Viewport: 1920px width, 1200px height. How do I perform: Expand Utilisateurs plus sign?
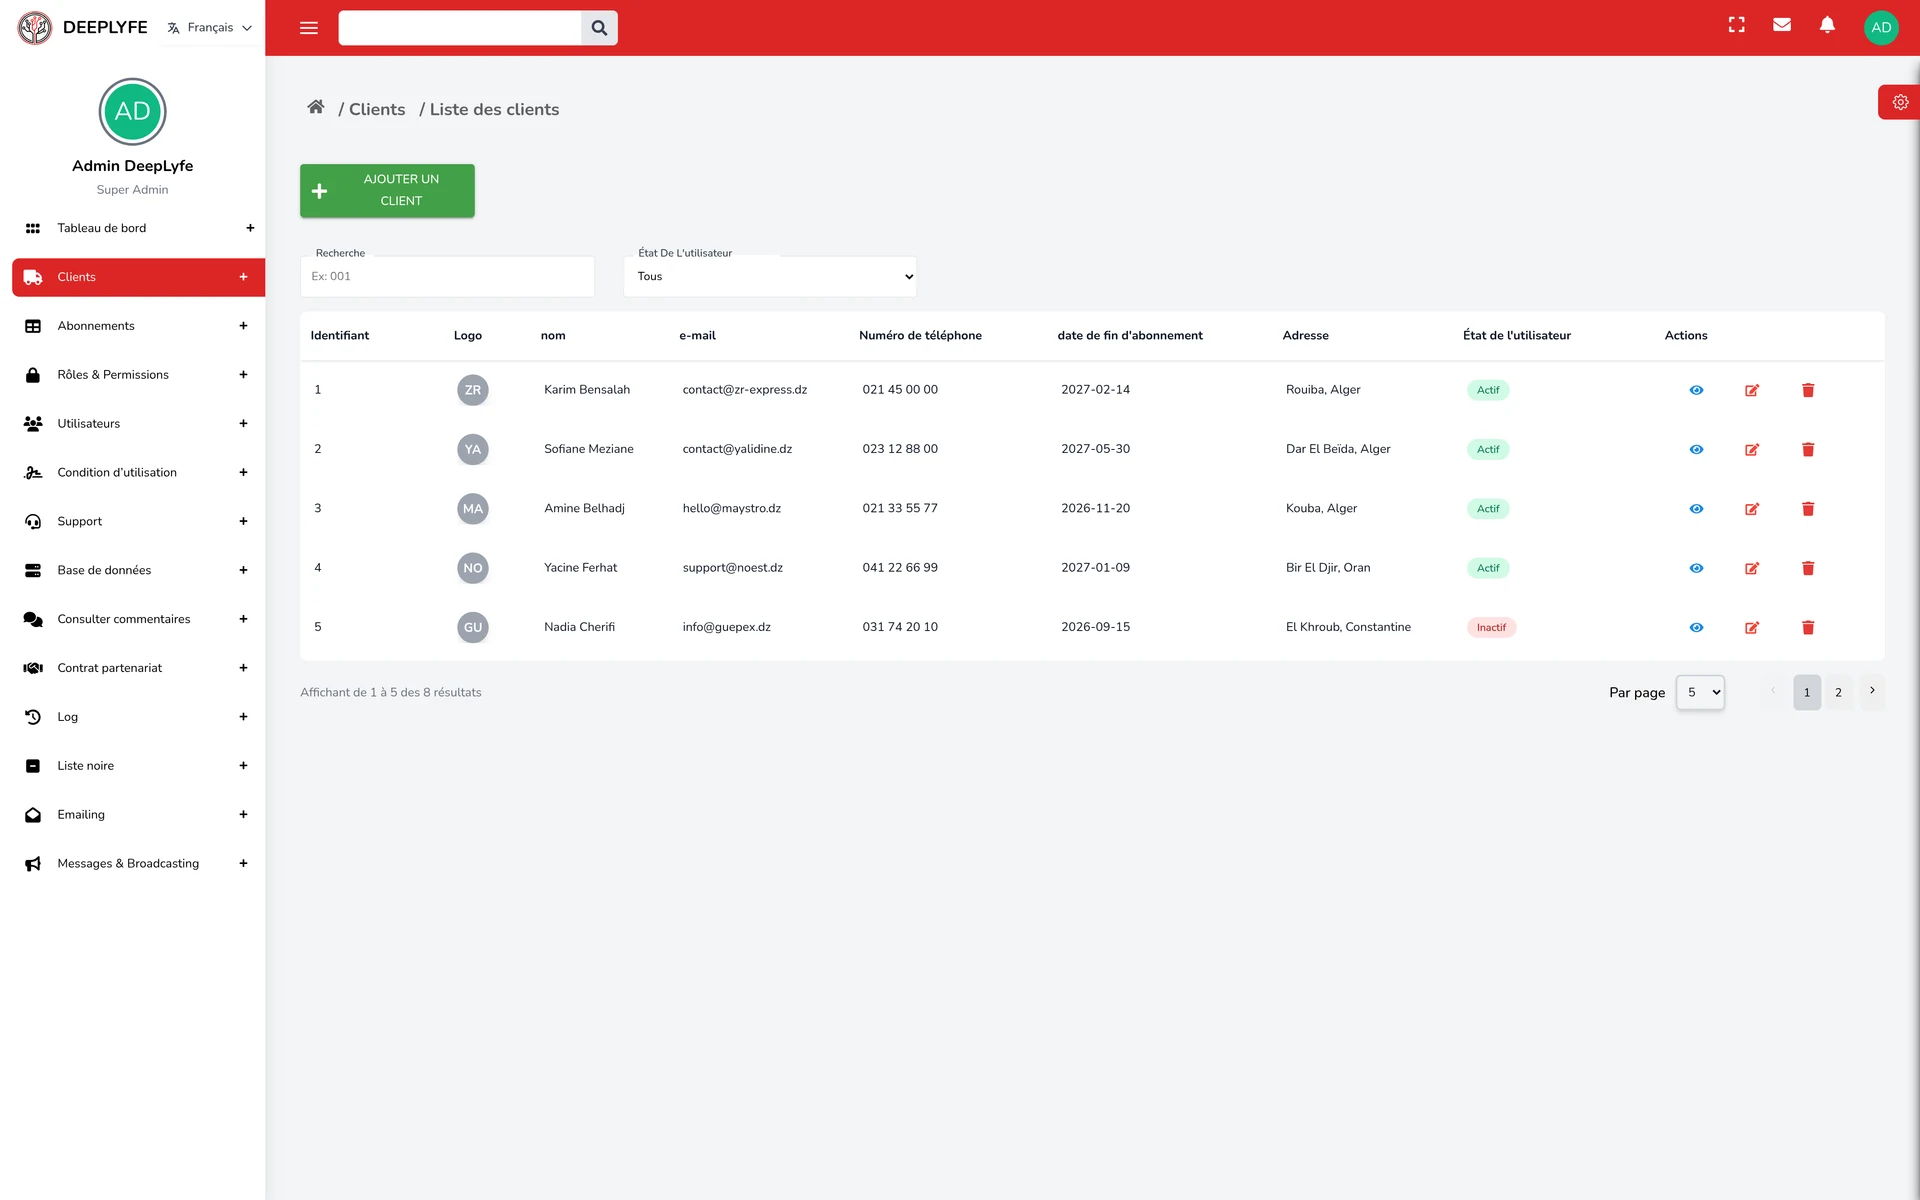coord(243,424)
